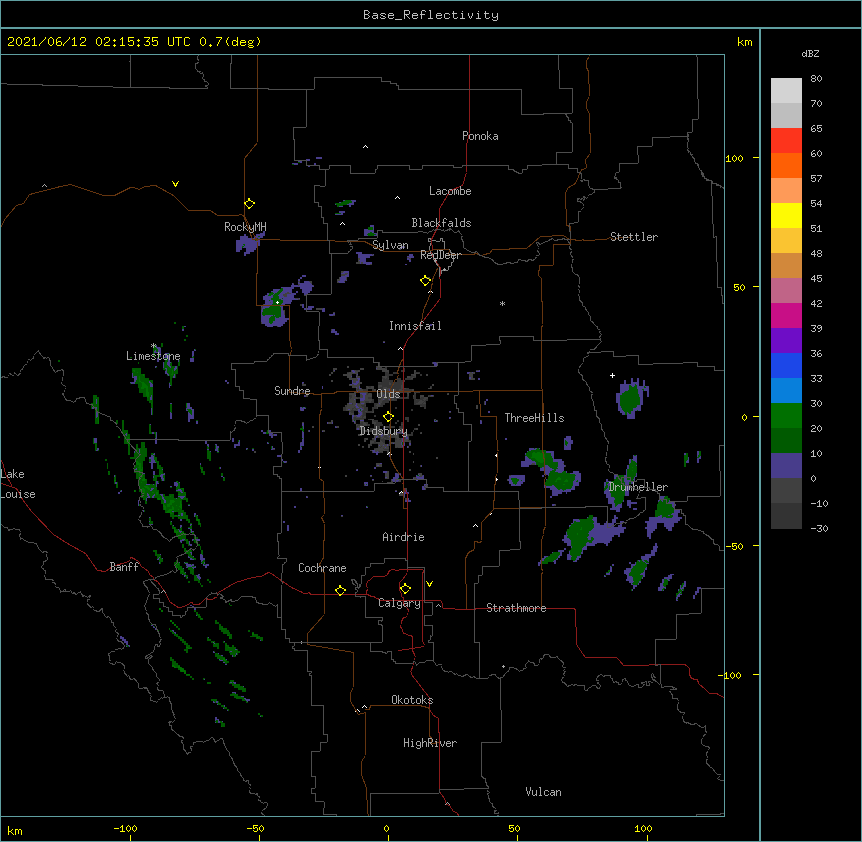Click the Blackfalds label
Image resolution: width=862 pixels, height=842 pixels.
pyautogui.click(x=441, y=223)
